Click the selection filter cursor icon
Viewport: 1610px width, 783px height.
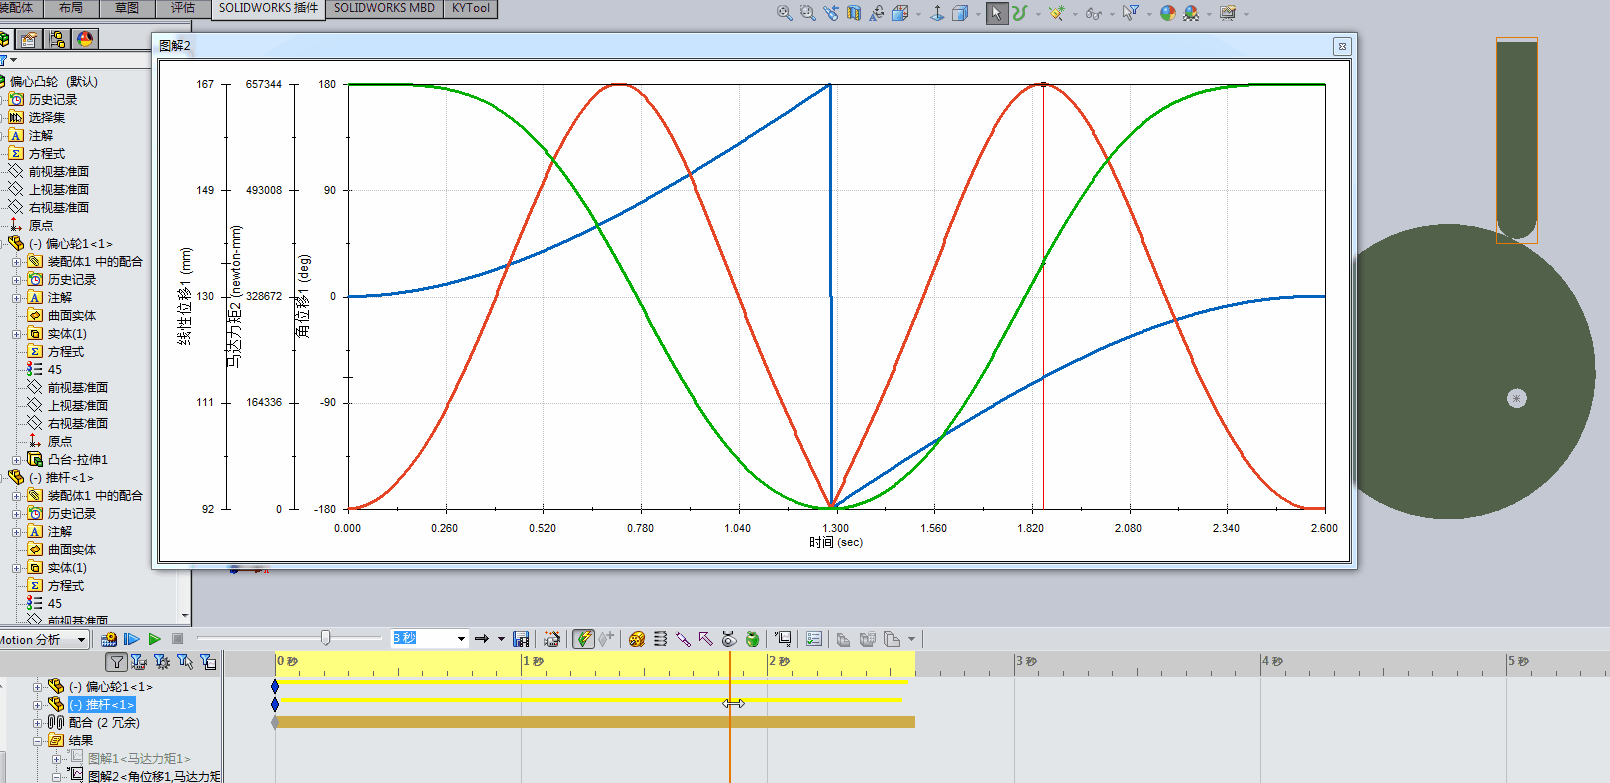point(1130,13)
